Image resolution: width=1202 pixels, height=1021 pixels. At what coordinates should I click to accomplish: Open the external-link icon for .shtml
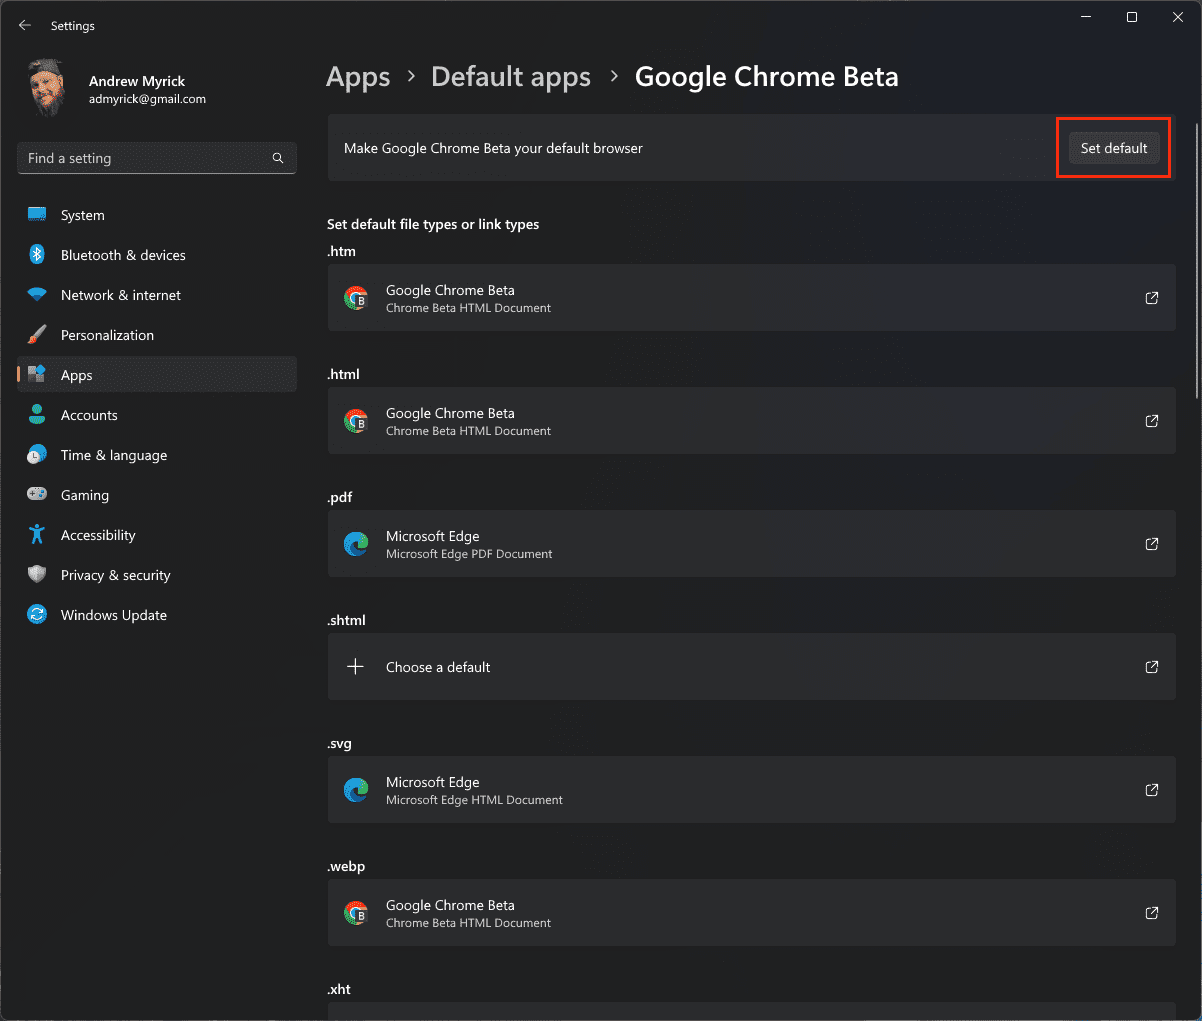point(1152,667)
